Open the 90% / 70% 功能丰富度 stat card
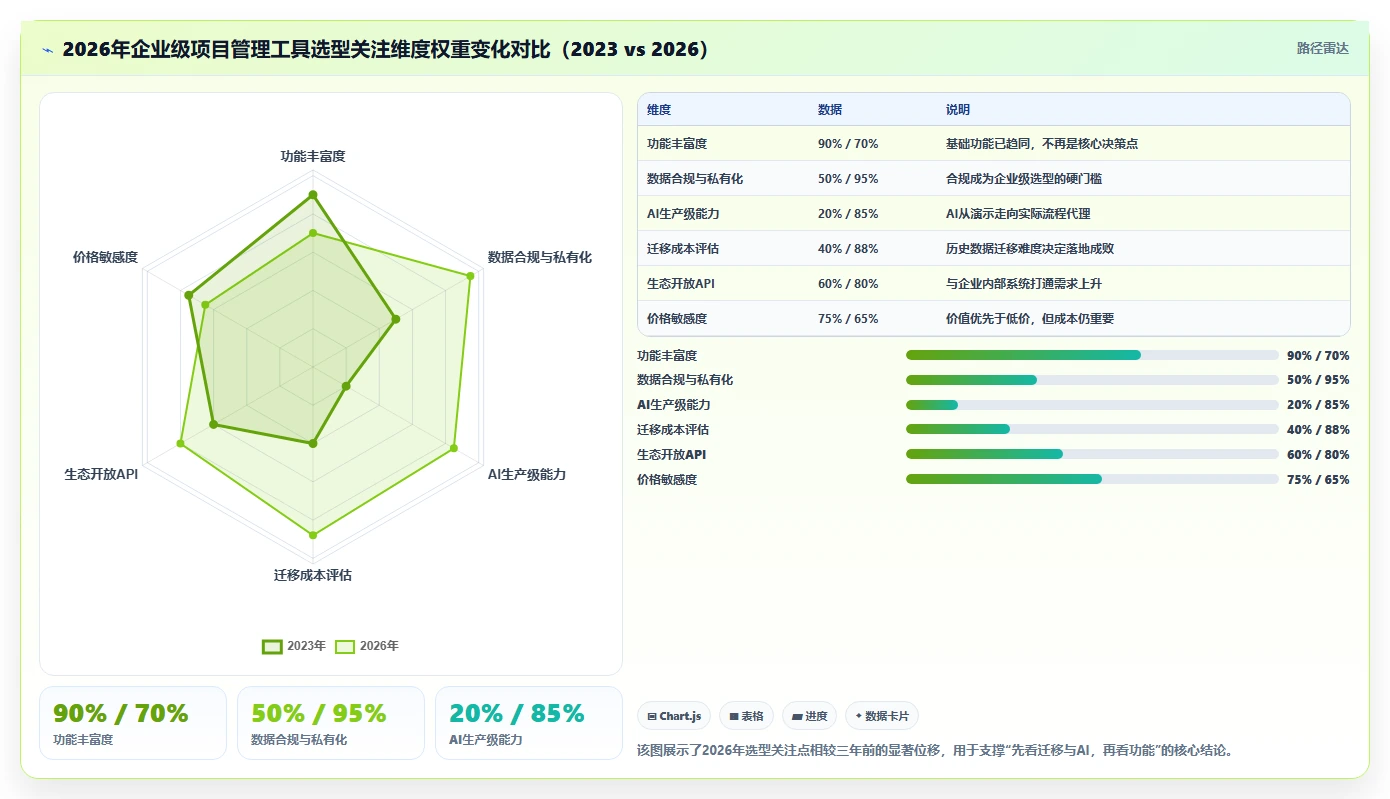 [133, 723]
